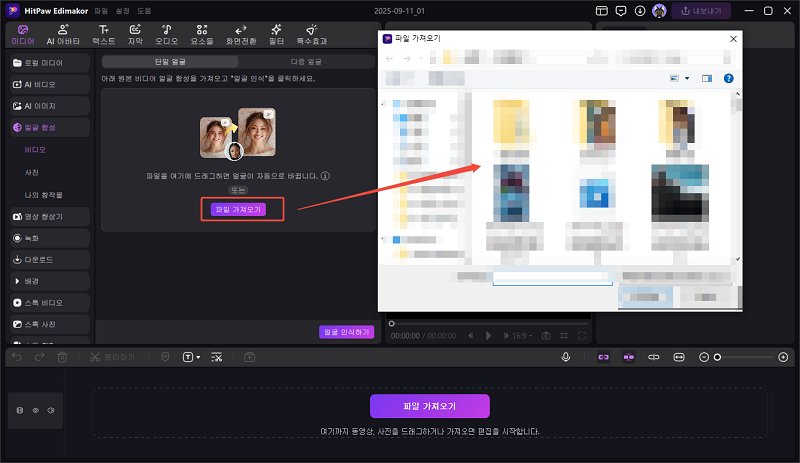Click the timeline zoom in plus icon

(783, 357)
